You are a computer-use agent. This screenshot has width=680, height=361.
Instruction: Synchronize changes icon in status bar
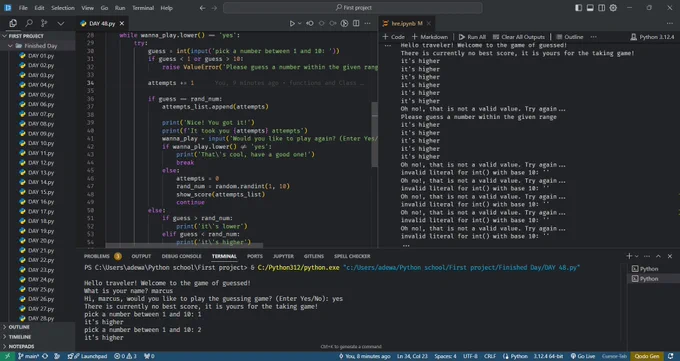[45, 356]
